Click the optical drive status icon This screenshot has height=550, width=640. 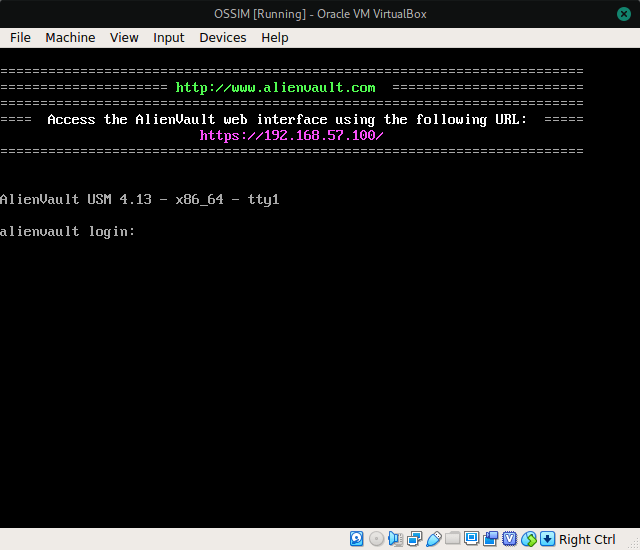376,539
